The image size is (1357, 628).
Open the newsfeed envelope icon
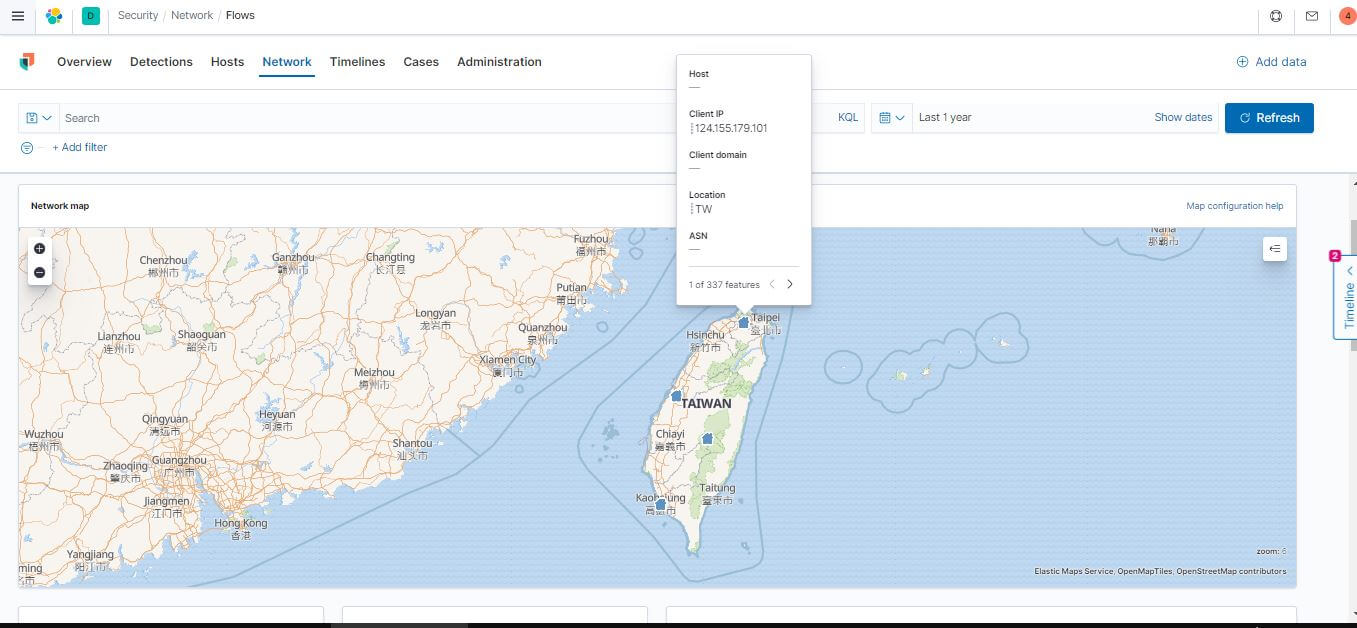[1313, 15]
